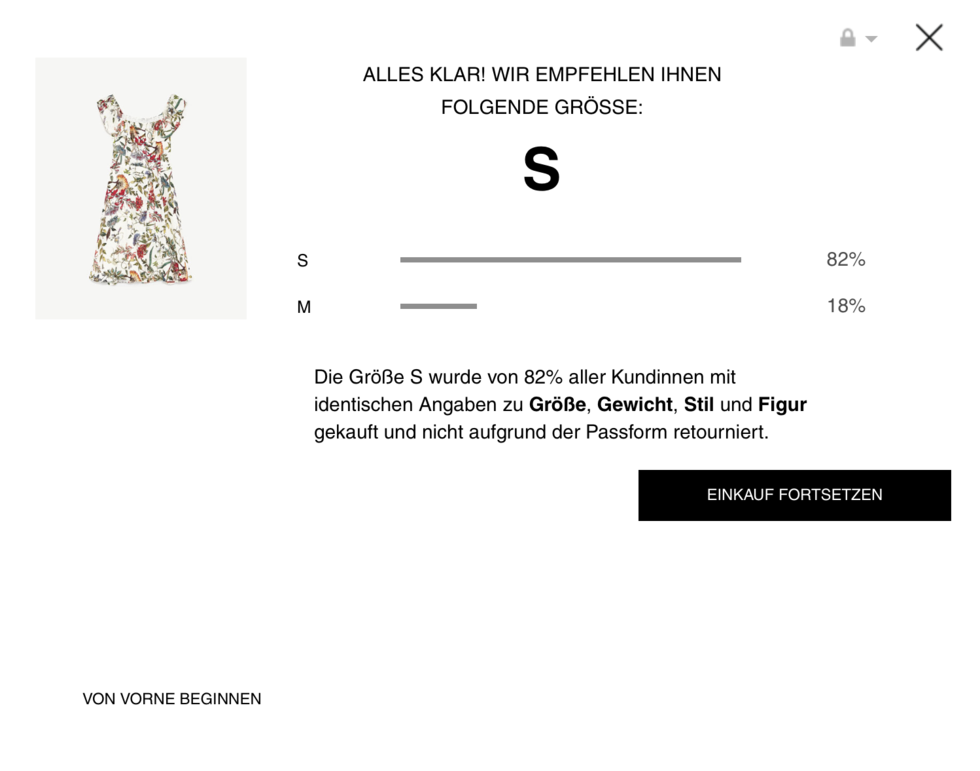Expand the dropdown arrow beside the lock
Image resolution: width=980 pixels, height=771 pixels.
tap(871, 39)
